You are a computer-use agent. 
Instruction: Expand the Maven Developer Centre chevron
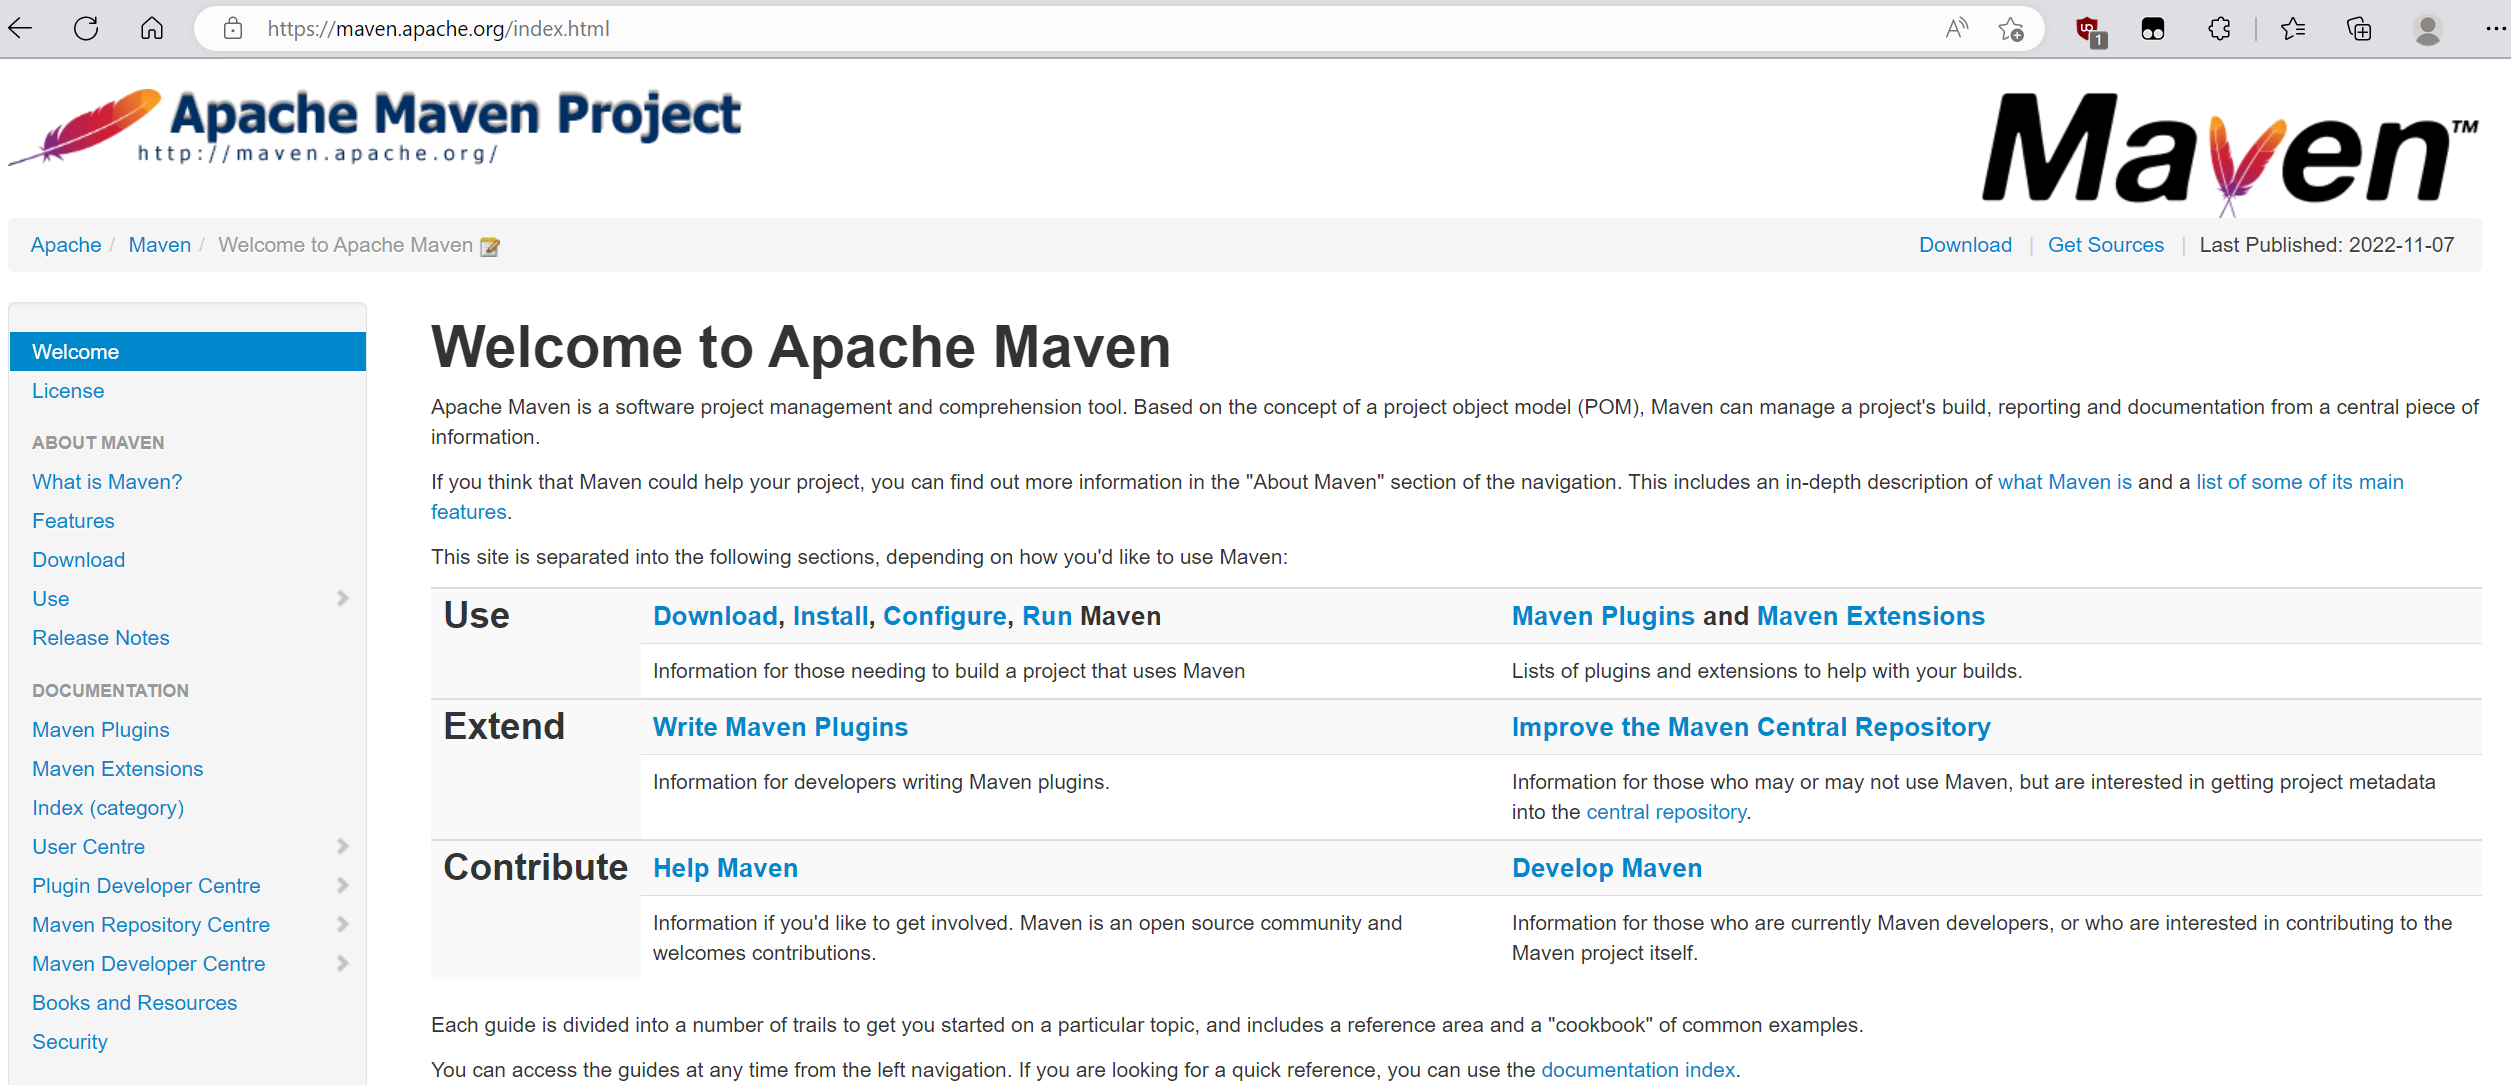343,963
